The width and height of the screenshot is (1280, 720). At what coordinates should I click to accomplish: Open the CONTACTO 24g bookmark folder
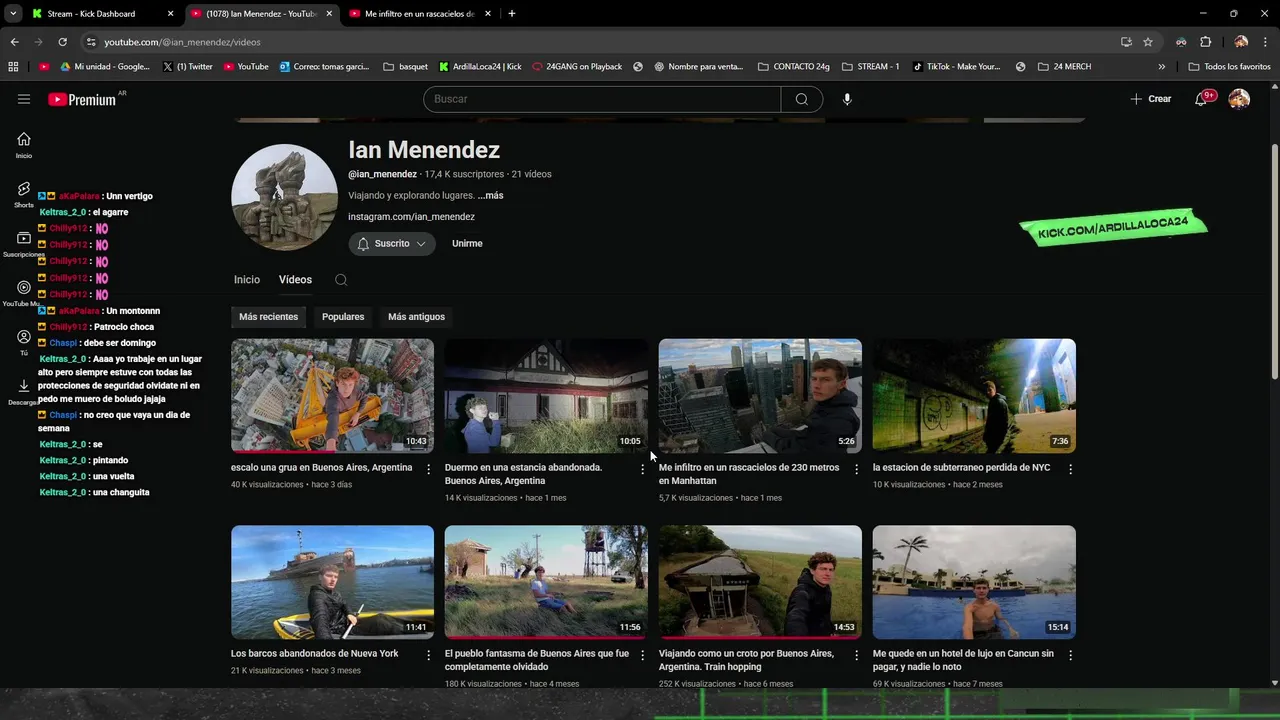click(x=794, y=67)
